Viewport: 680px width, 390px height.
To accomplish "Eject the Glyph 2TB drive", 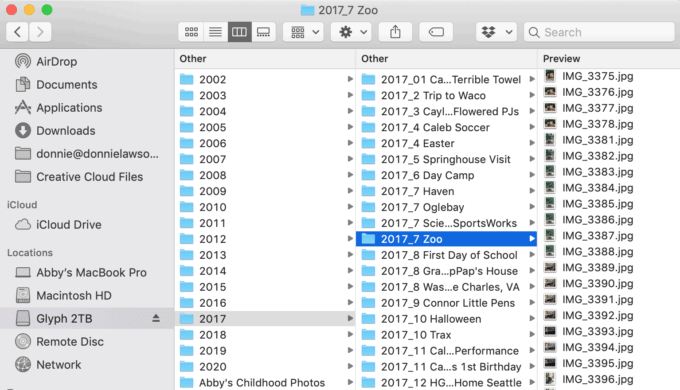I will [156, 318].
